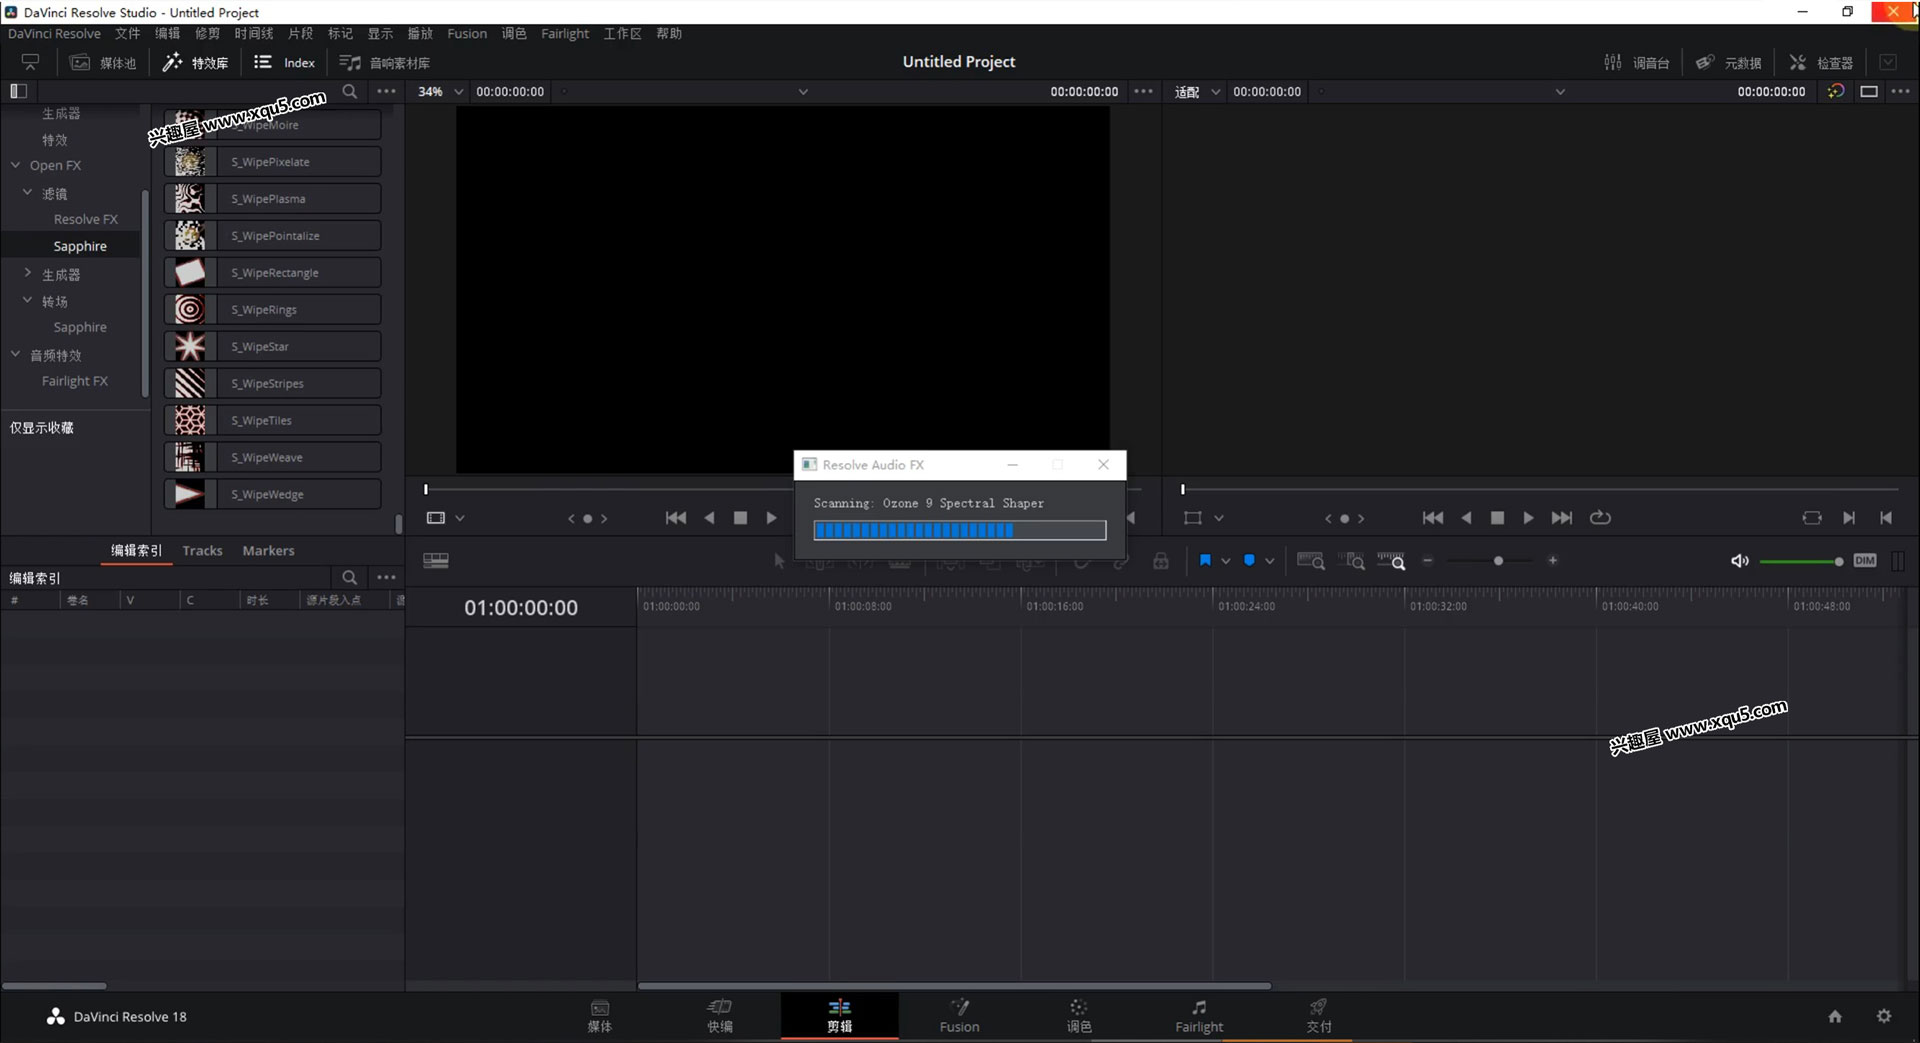Toggle loop playback in timeline viewer

pos(1600,518)
